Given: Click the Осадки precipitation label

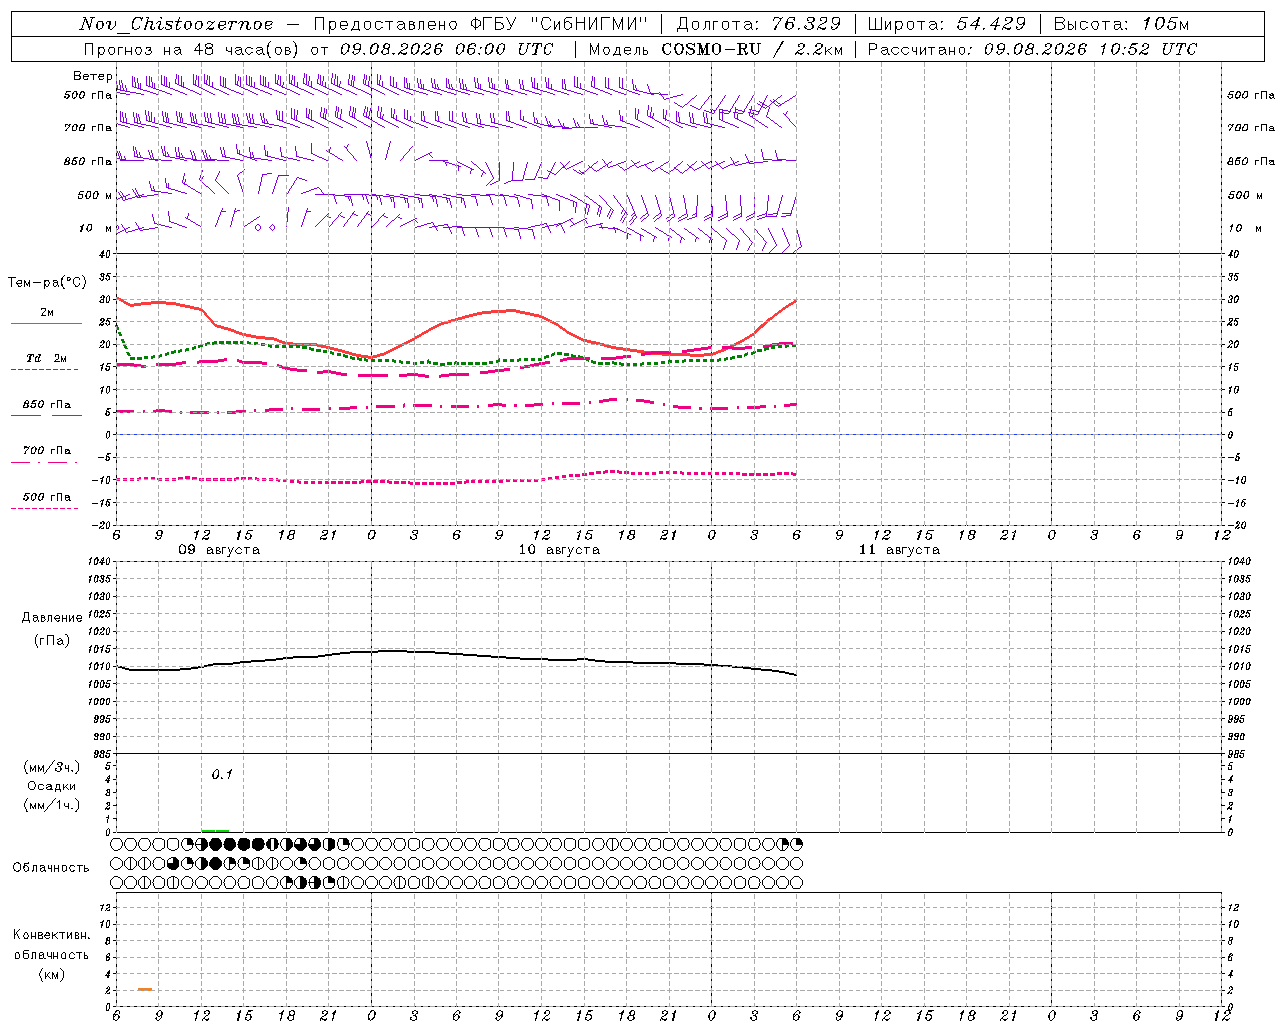Looking at the screenshot, I should [51, 786].
